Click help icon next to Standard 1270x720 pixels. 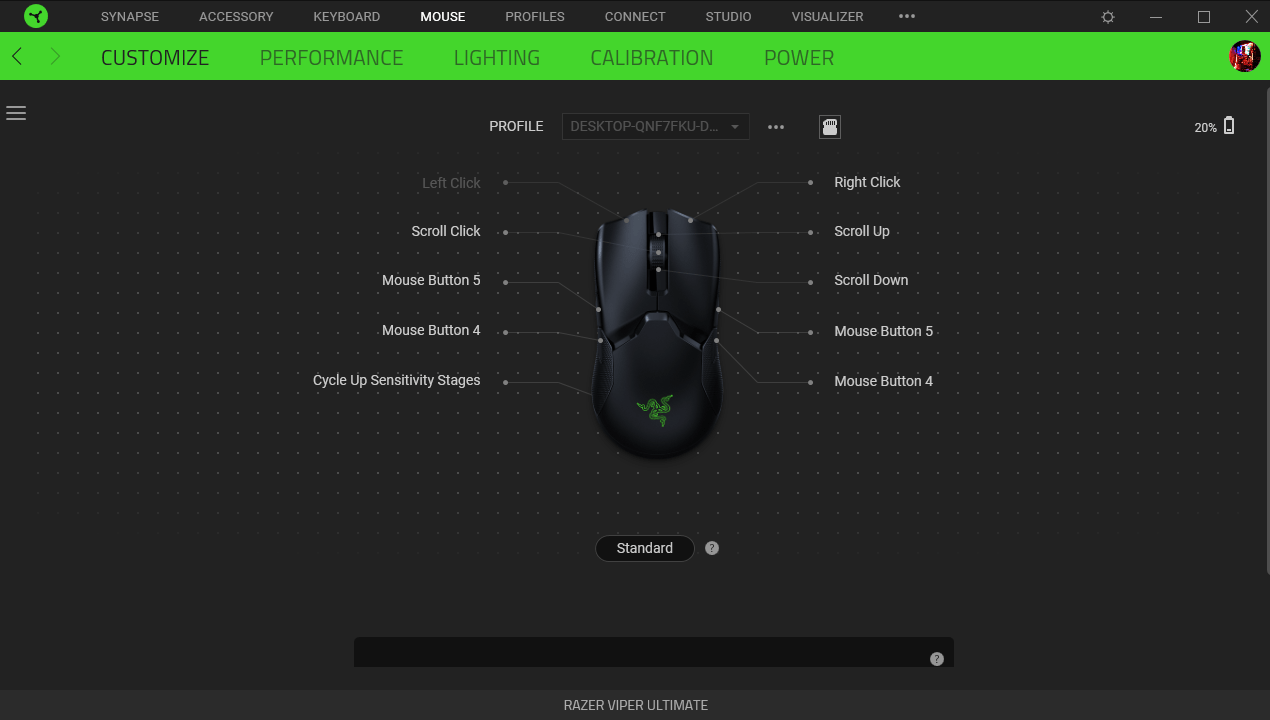pyautogui.click(x=712, y=548)
